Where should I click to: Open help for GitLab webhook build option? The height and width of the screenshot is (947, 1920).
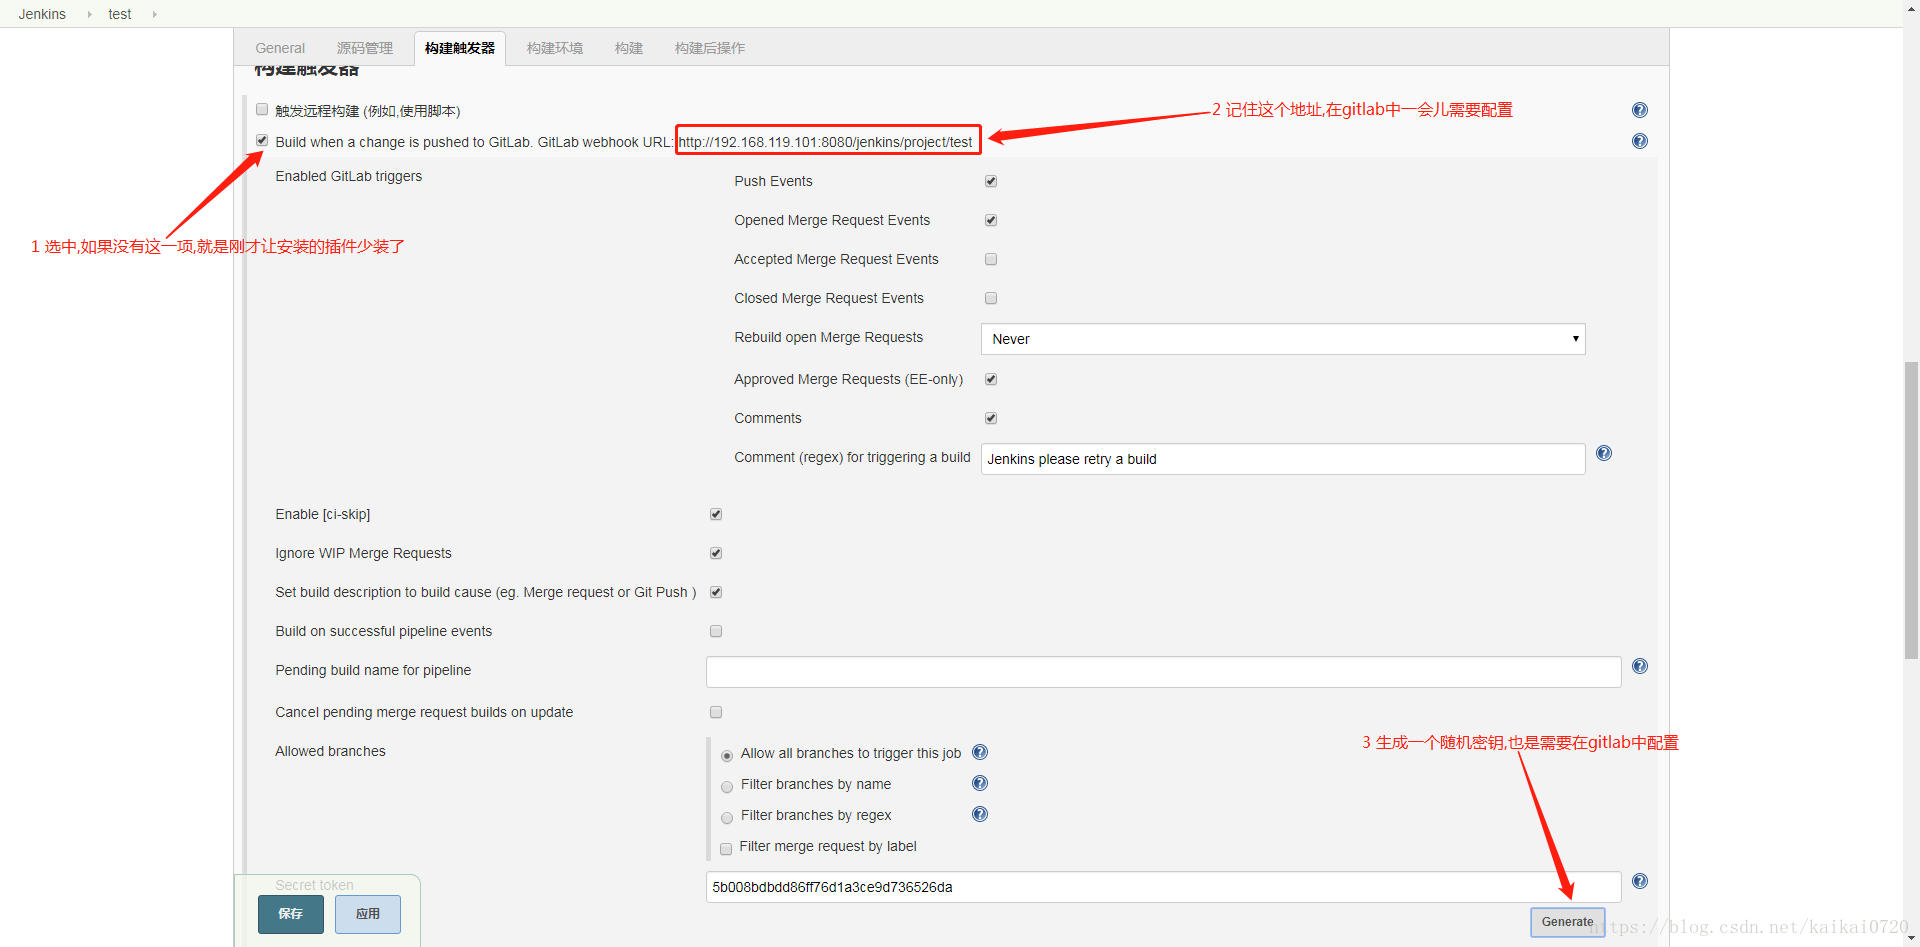pos(1639,141)
